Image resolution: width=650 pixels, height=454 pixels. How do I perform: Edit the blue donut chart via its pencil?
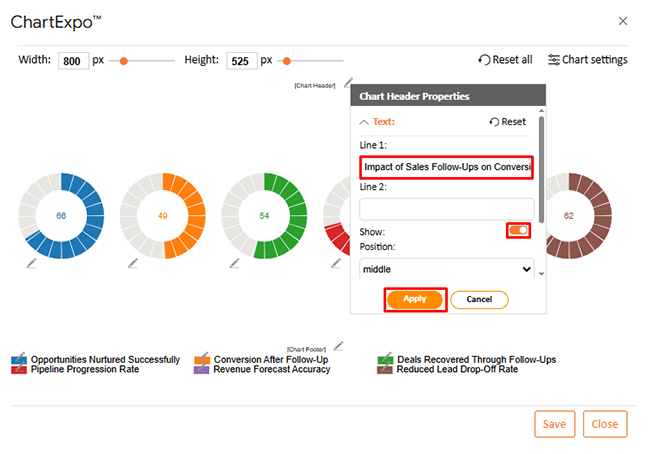pyautogui.click(x=31, y=262)
